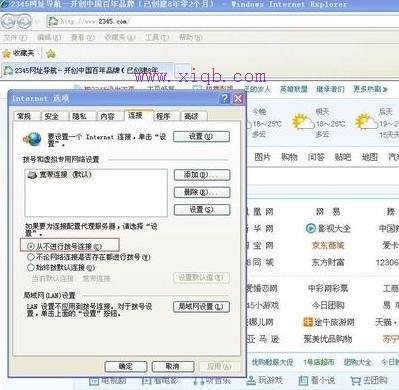The image size is (399, 390).
Task: Click tomorrow's (明天) weather sun icon
Action: [x=303, y=122]
